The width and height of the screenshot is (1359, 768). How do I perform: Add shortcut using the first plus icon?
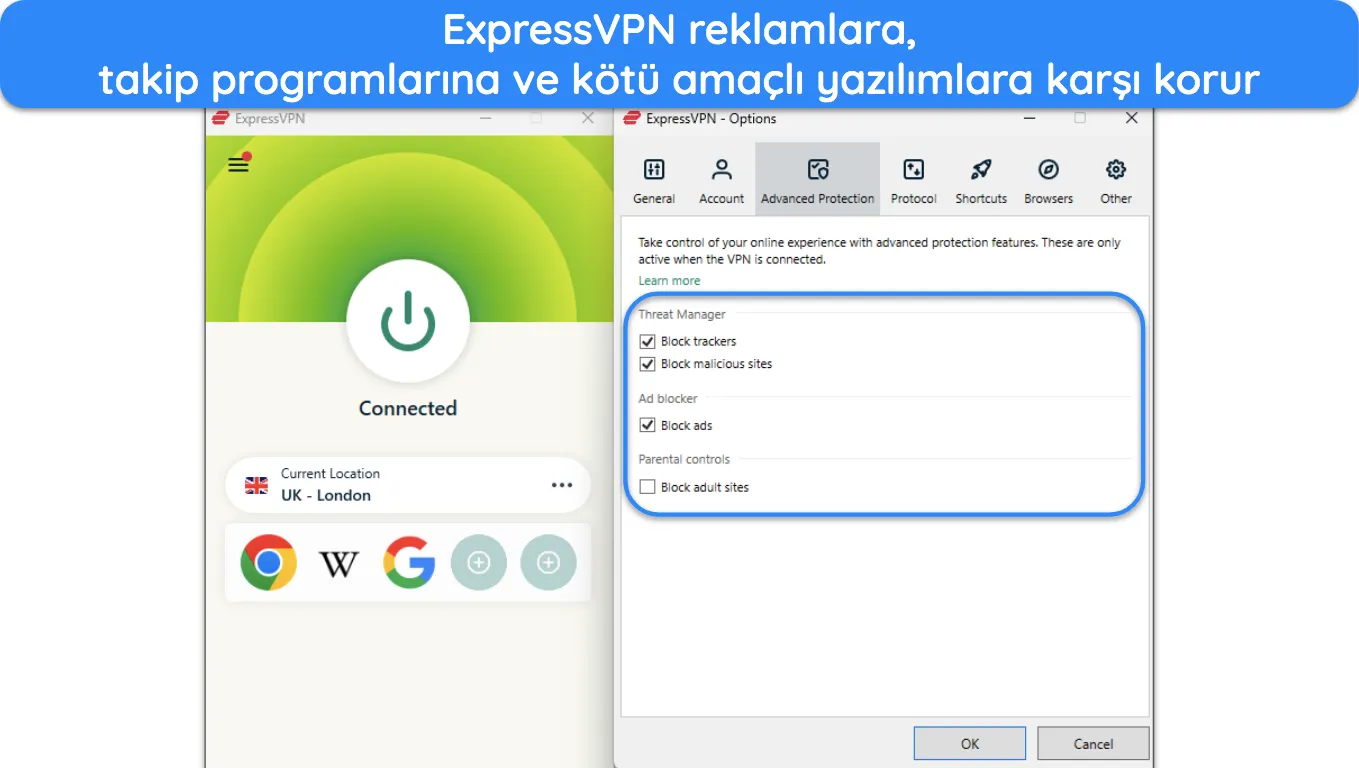[479, 562]
